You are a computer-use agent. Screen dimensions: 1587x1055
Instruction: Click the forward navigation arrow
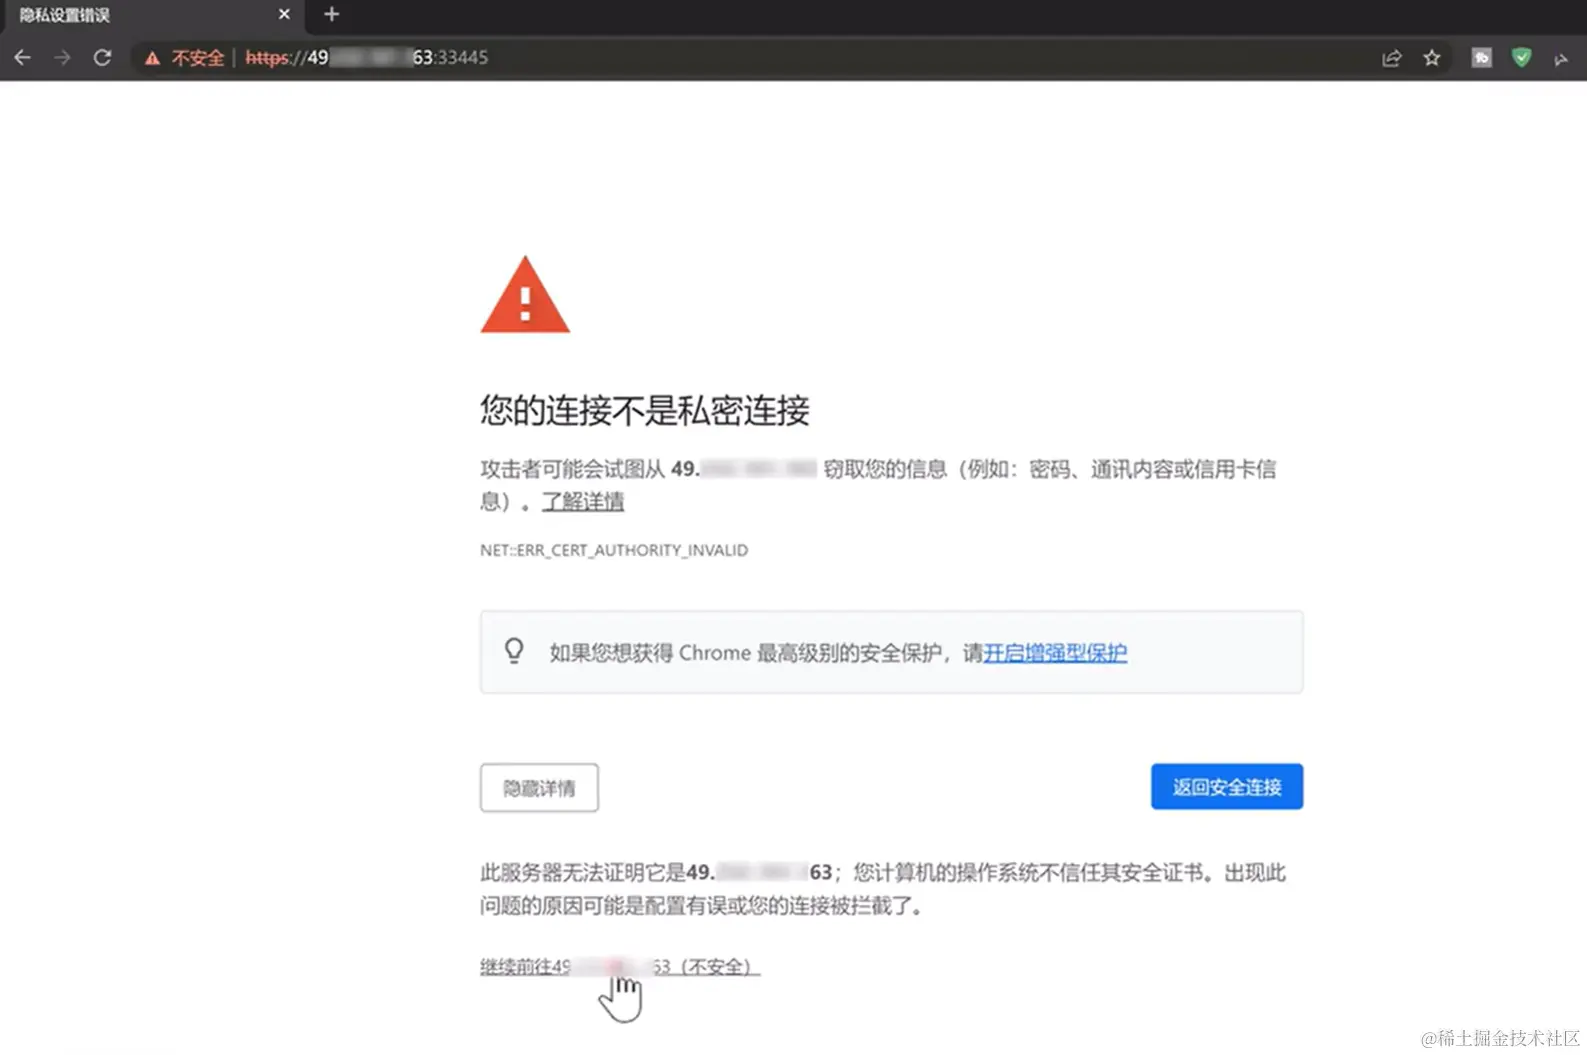click(62, 58)
